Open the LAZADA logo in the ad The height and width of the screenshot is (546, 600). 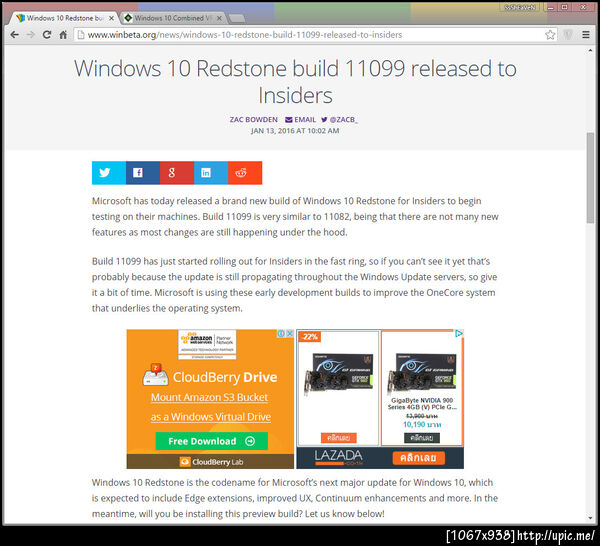[x=338, y=456]
